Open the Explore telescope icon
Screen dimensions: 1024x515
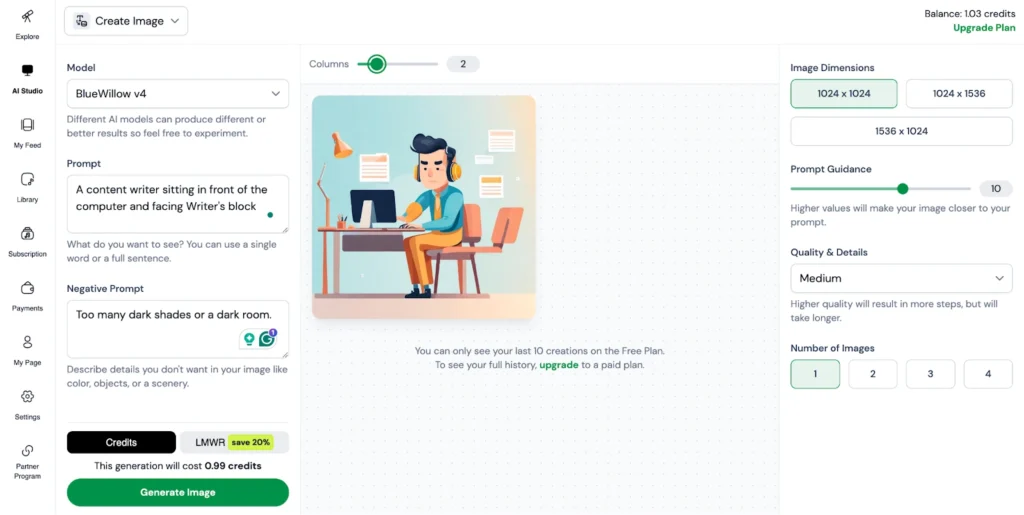(x=27, y=17)
